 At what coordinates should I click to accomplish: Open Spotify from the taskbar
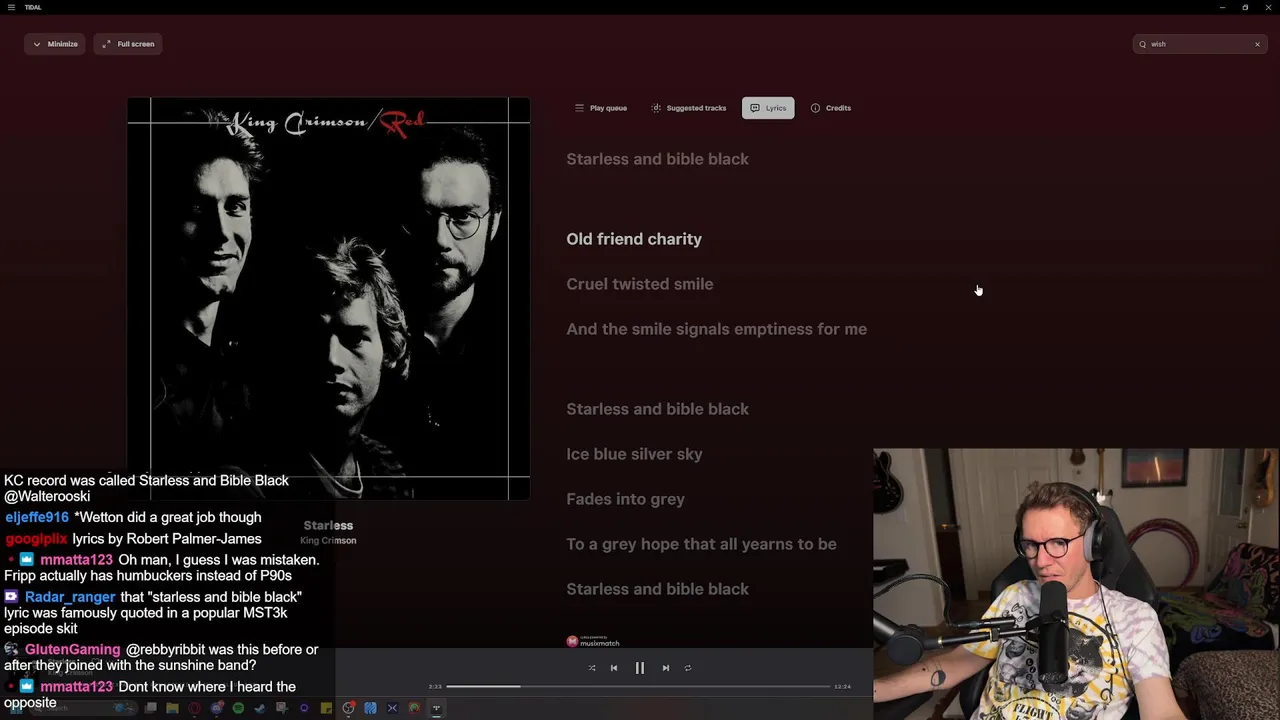point(238,708)
